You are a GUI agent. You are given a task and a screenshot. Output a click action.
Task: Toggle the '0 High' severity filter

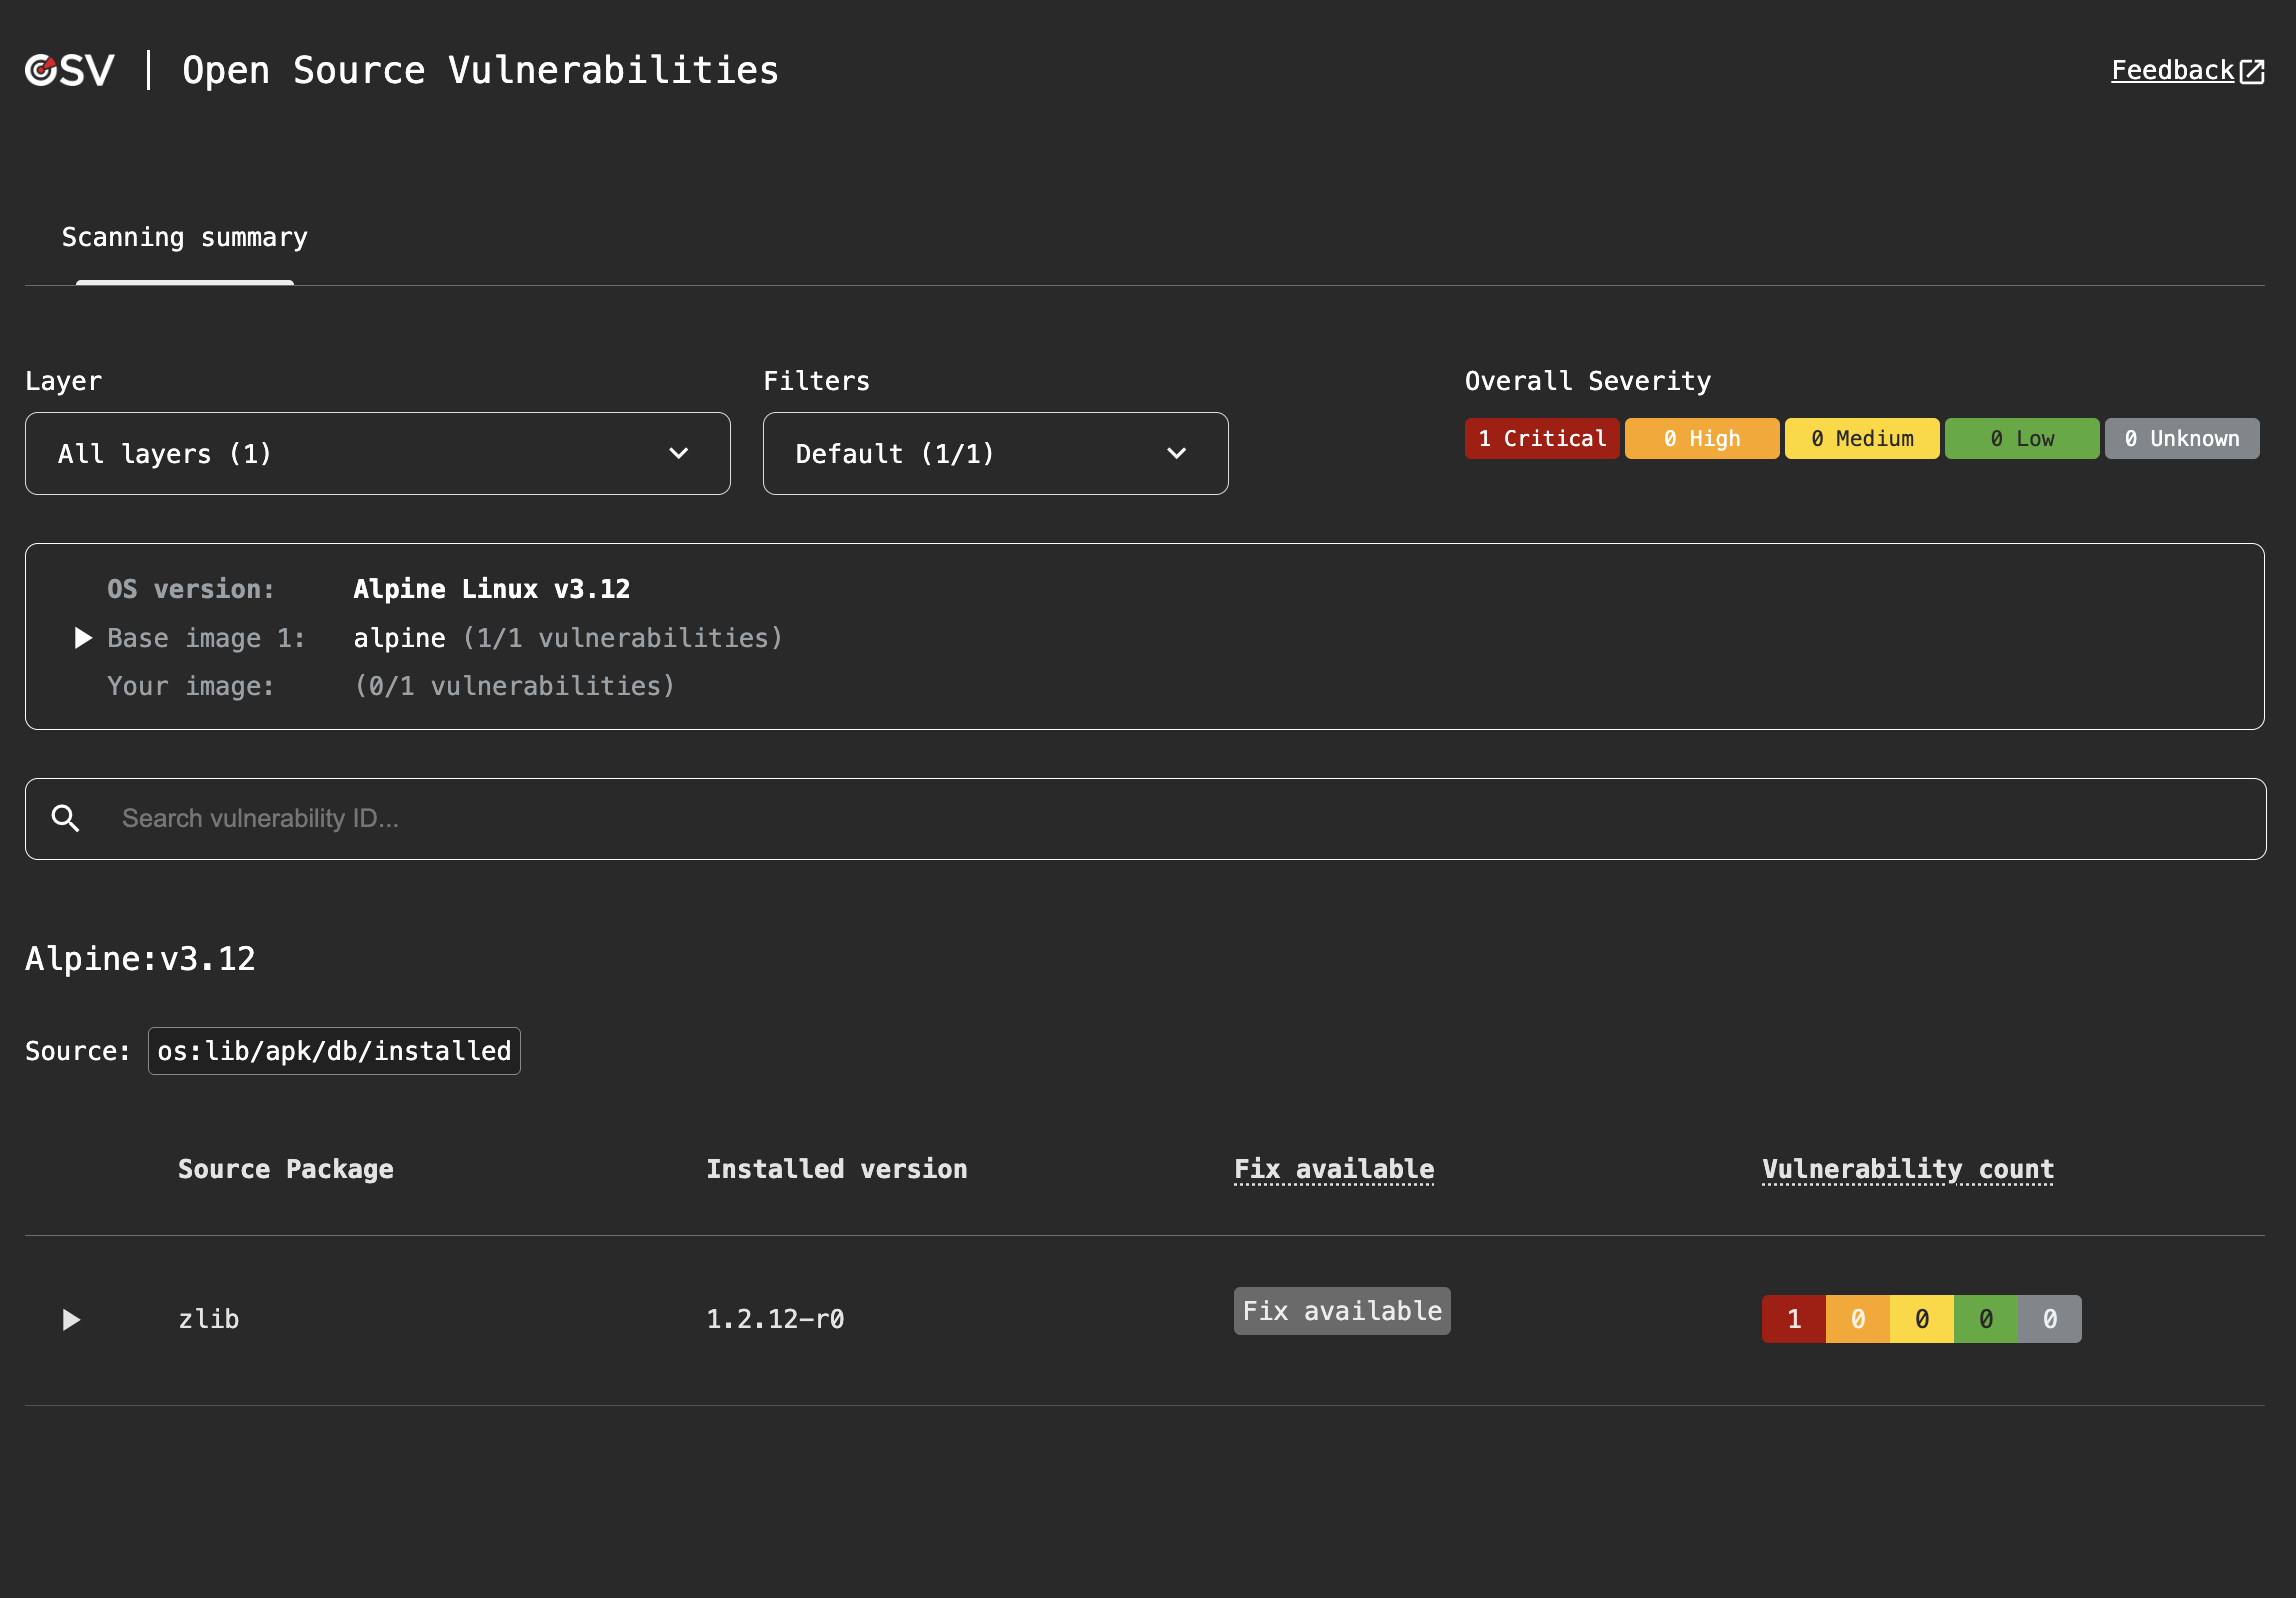(1701, 438)
